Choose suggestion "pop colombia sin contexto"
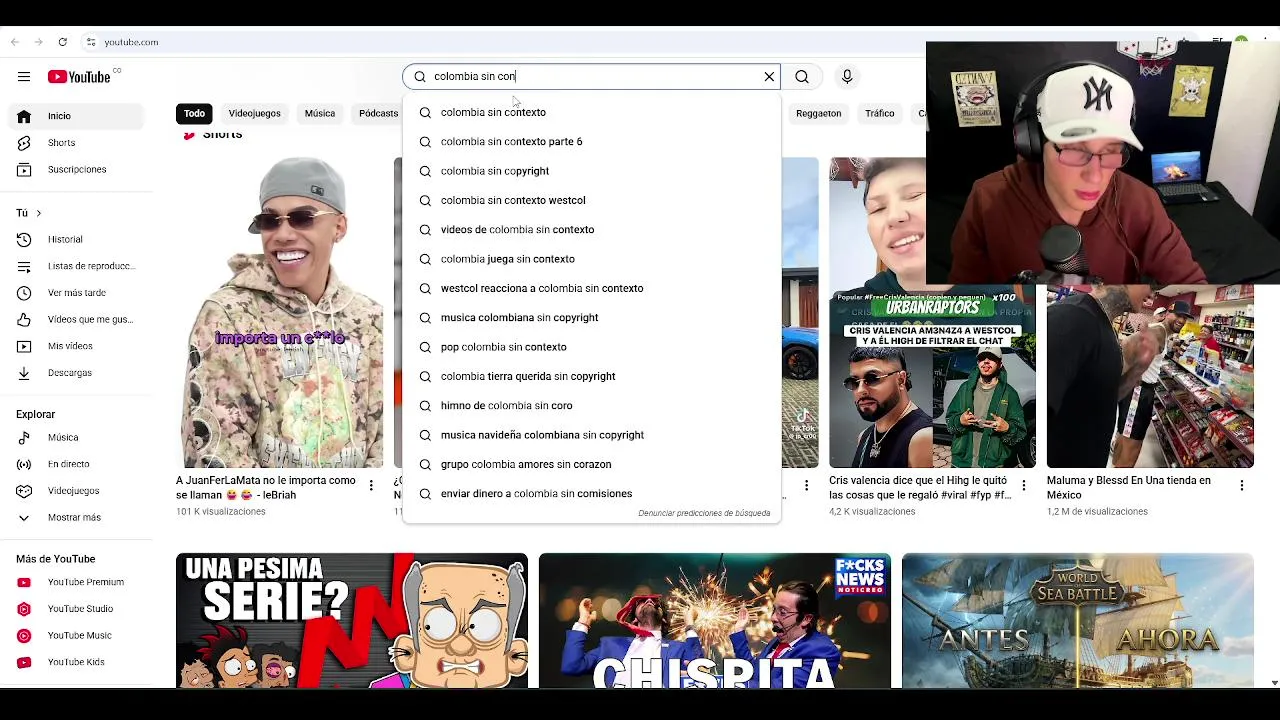 591,347
